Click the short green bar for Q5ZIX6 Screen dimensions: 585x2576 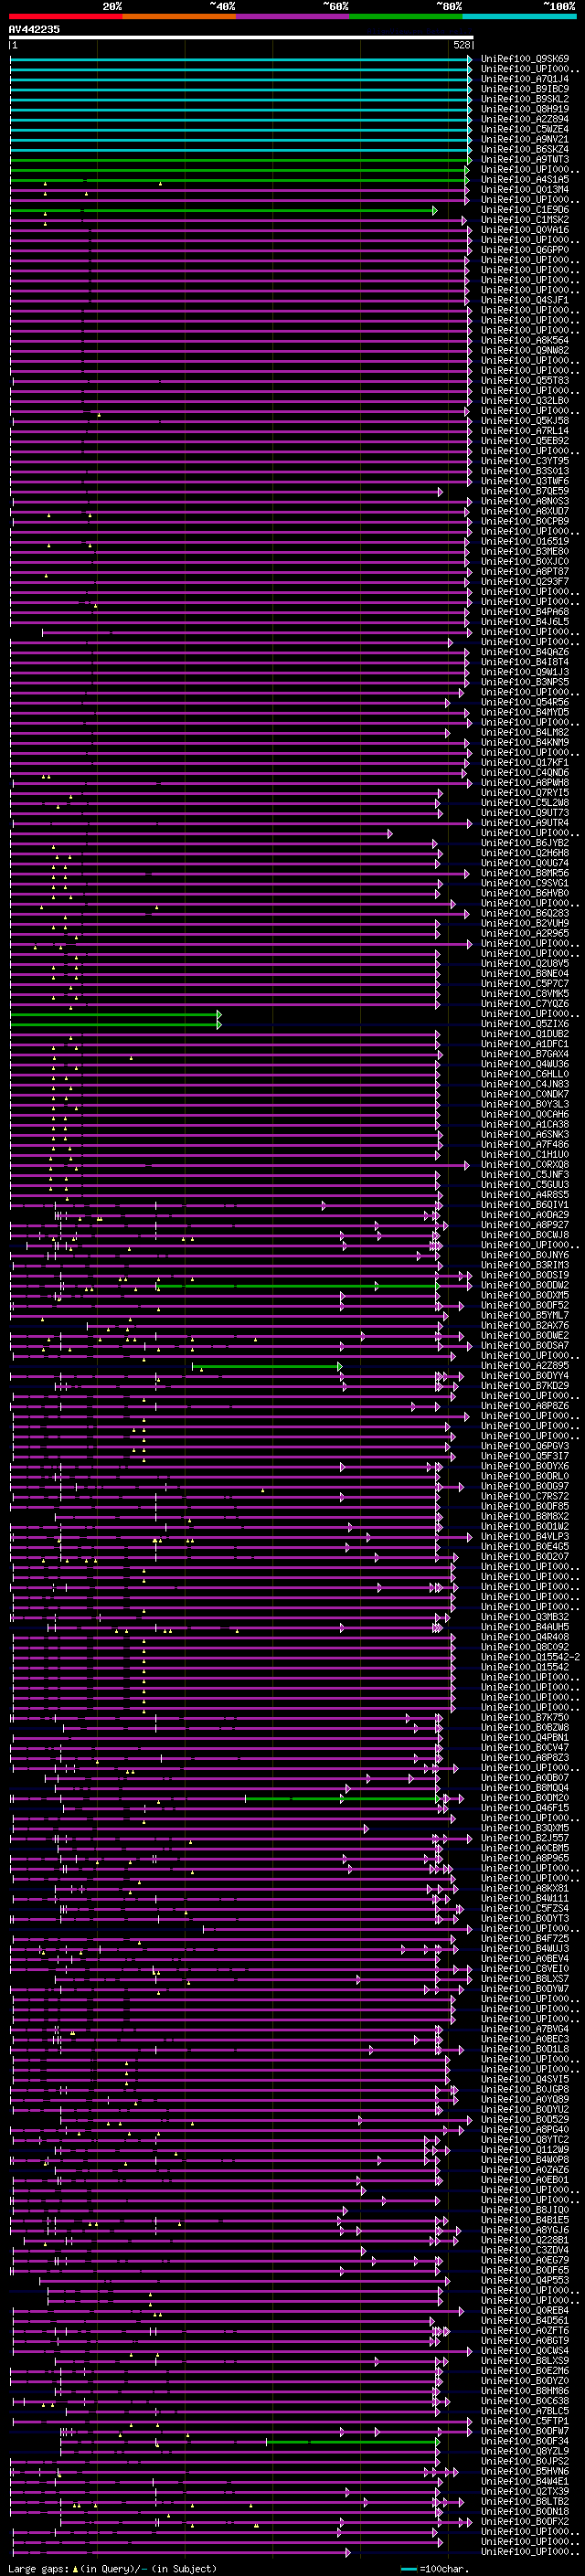pyautogui.click(x=116, y=1024)
